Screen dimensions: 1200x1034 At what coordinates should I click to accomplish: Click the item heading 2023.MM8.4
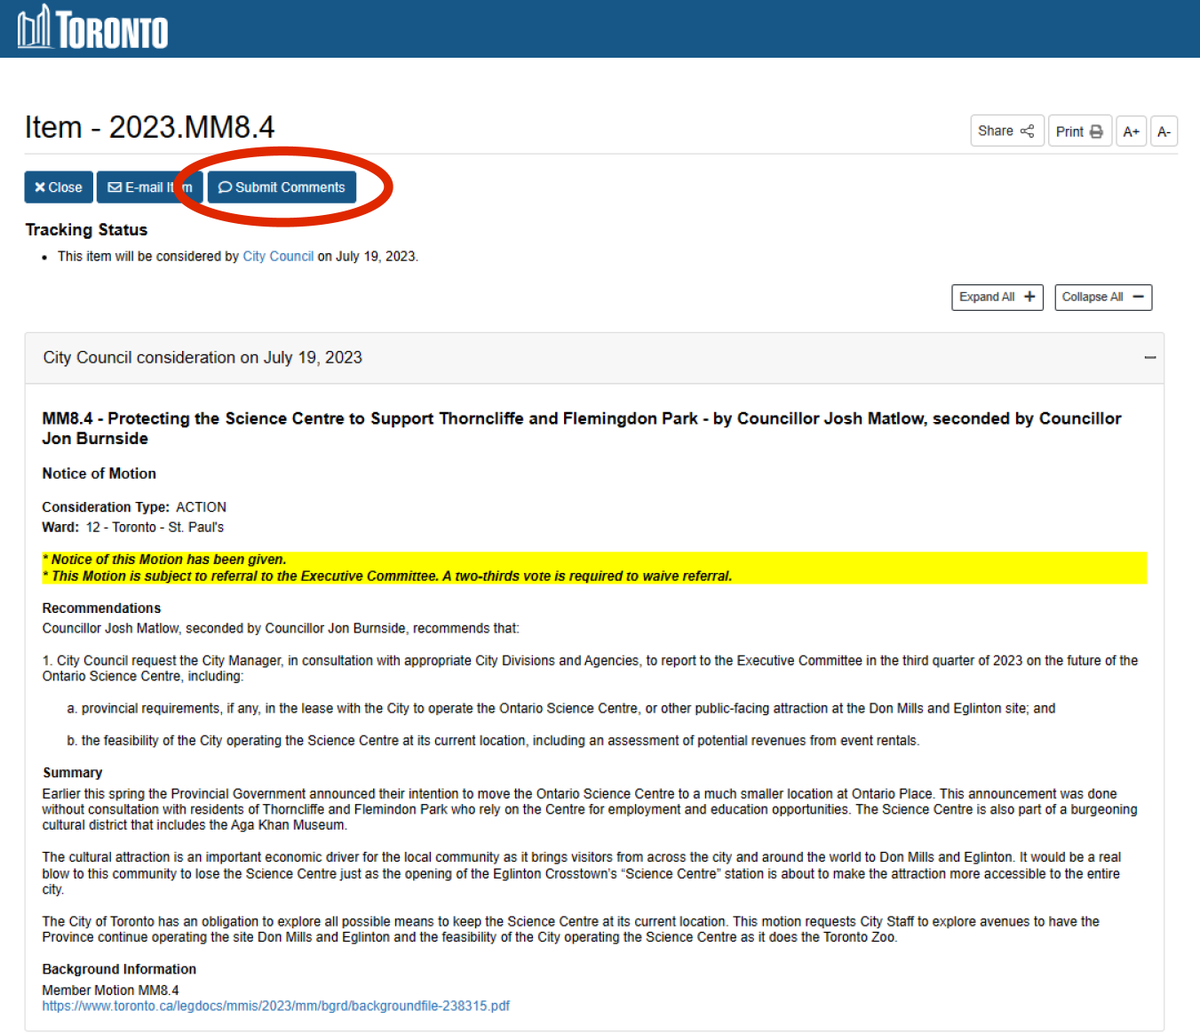tap(150, 127)
